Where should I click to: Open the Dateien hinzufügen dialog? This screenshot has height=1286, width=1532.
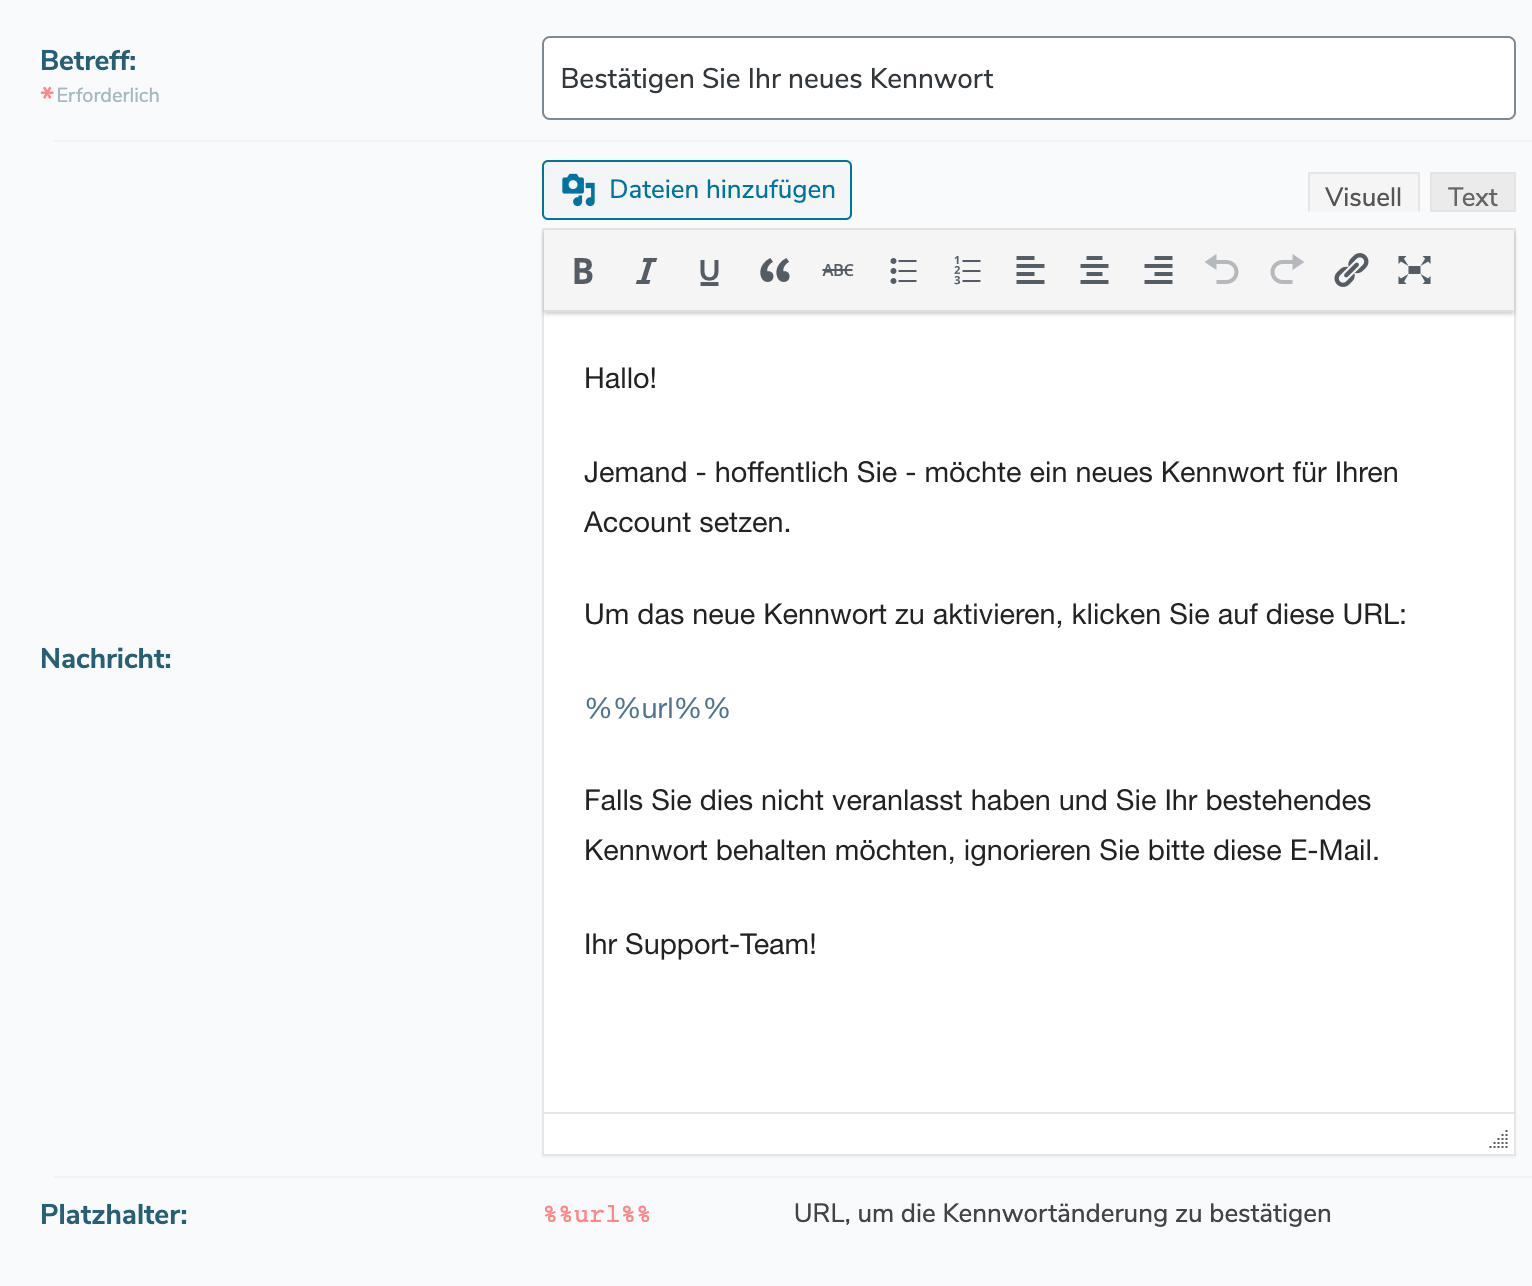[696, 190]
